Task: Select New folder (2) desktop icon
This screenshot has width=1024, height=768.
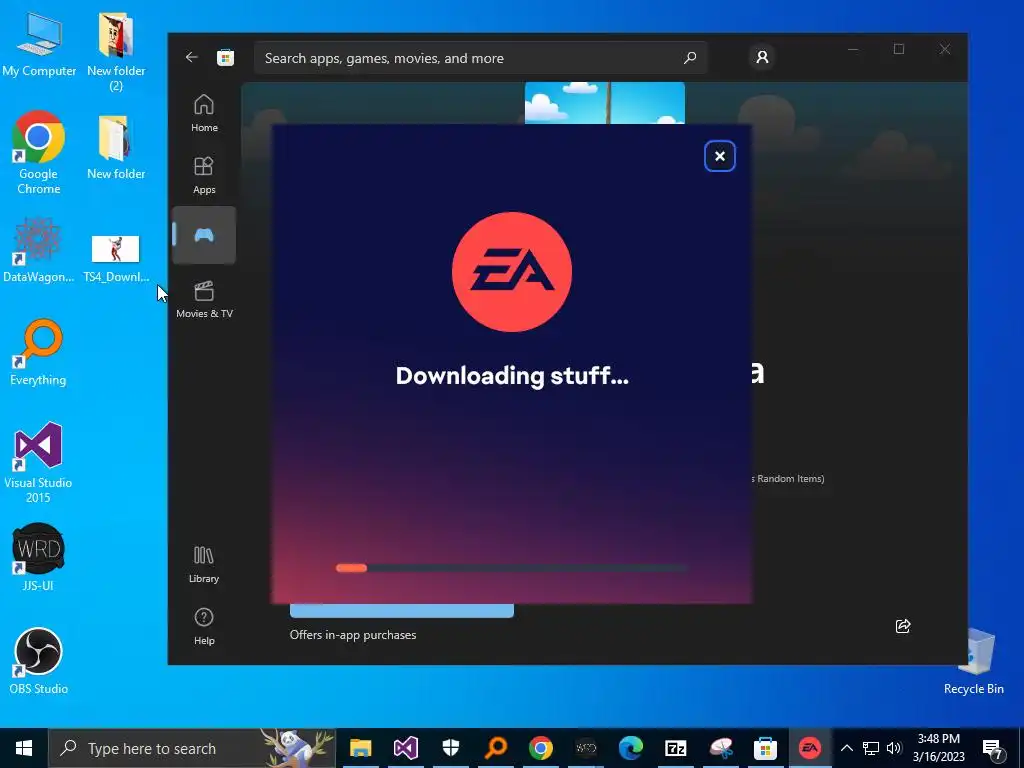Action: [116, 52]
